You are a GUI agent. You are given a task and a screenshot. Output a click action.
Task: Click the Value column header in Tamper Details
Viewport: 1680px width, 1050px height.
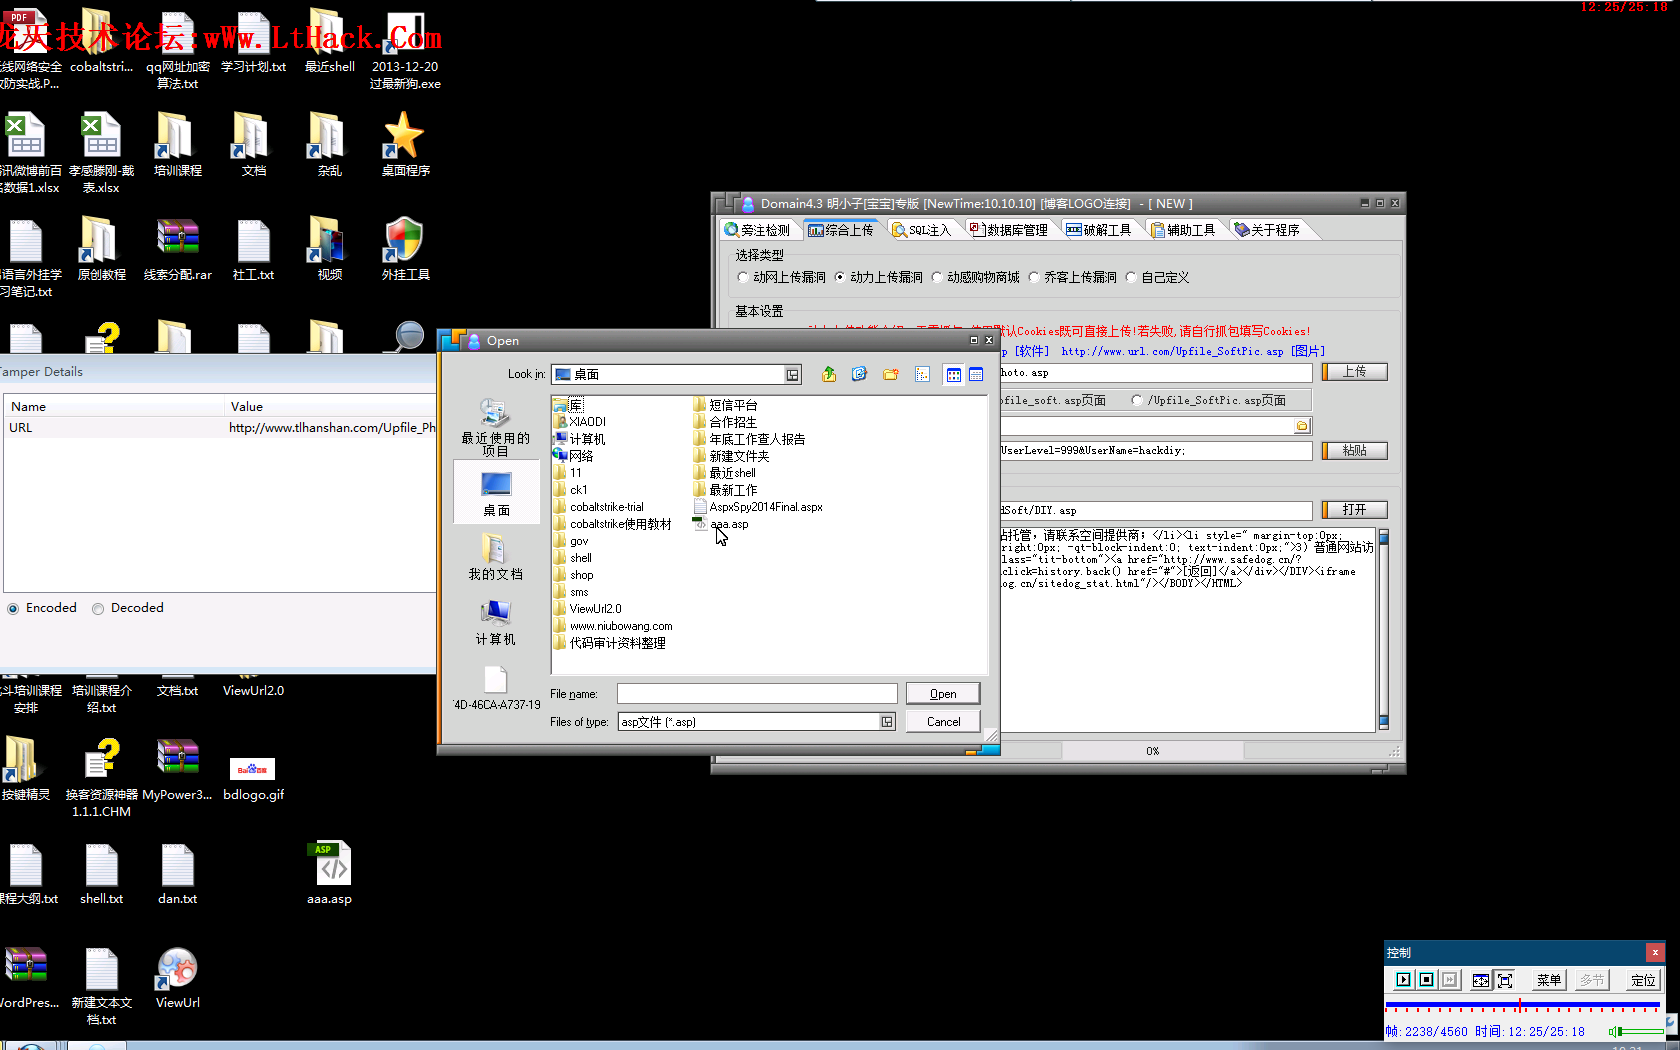(330, 406)
